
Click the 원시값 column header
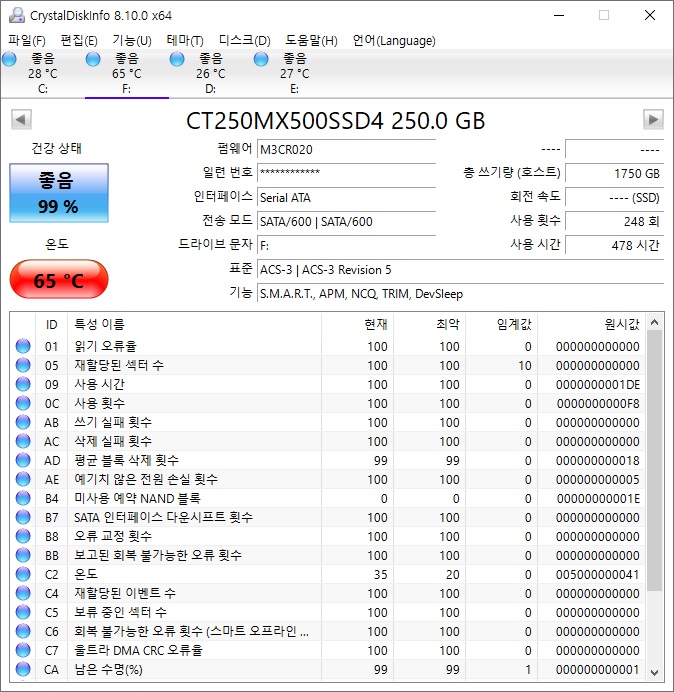[x=591, y=325]
